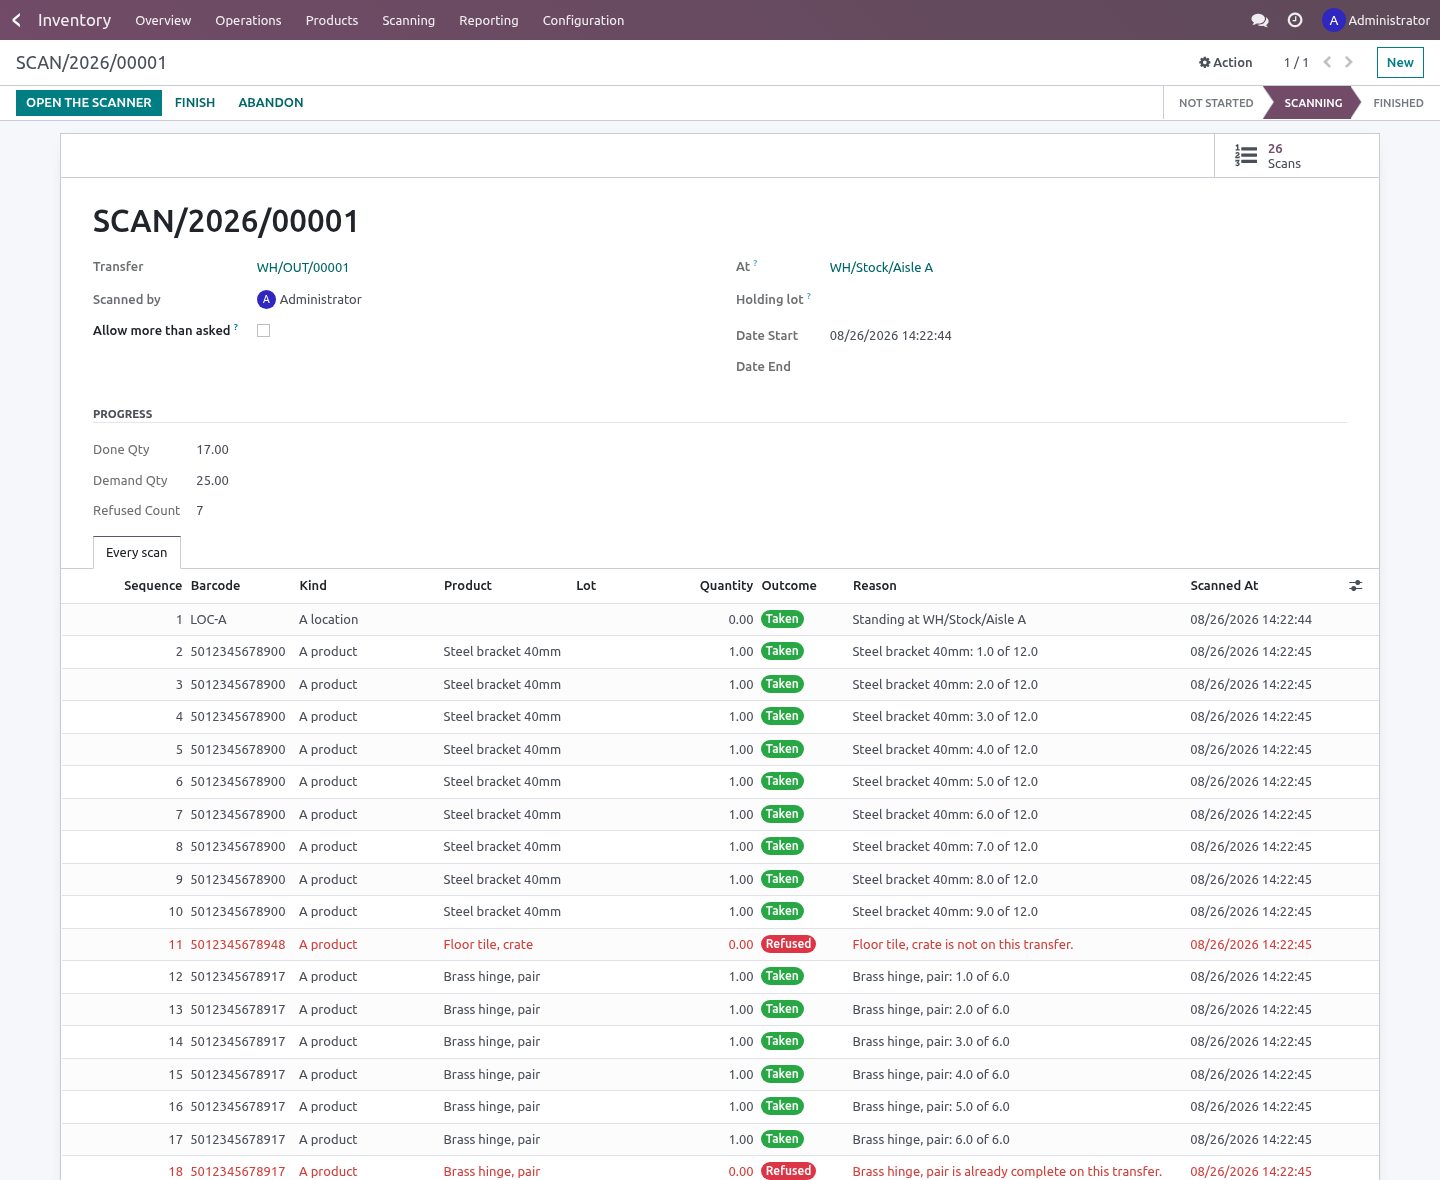This screenshot has height=1180, width=1440.
Task: Open the Configuration menu
Action: click(583, 20)
